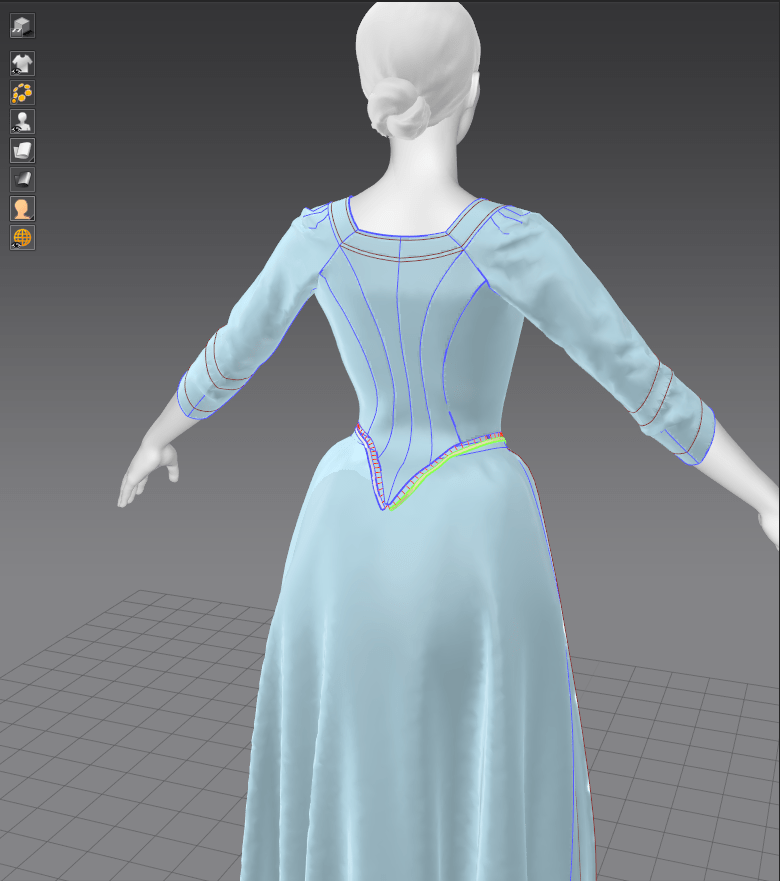Click the dark fabric surface icon

pos(22,180)
